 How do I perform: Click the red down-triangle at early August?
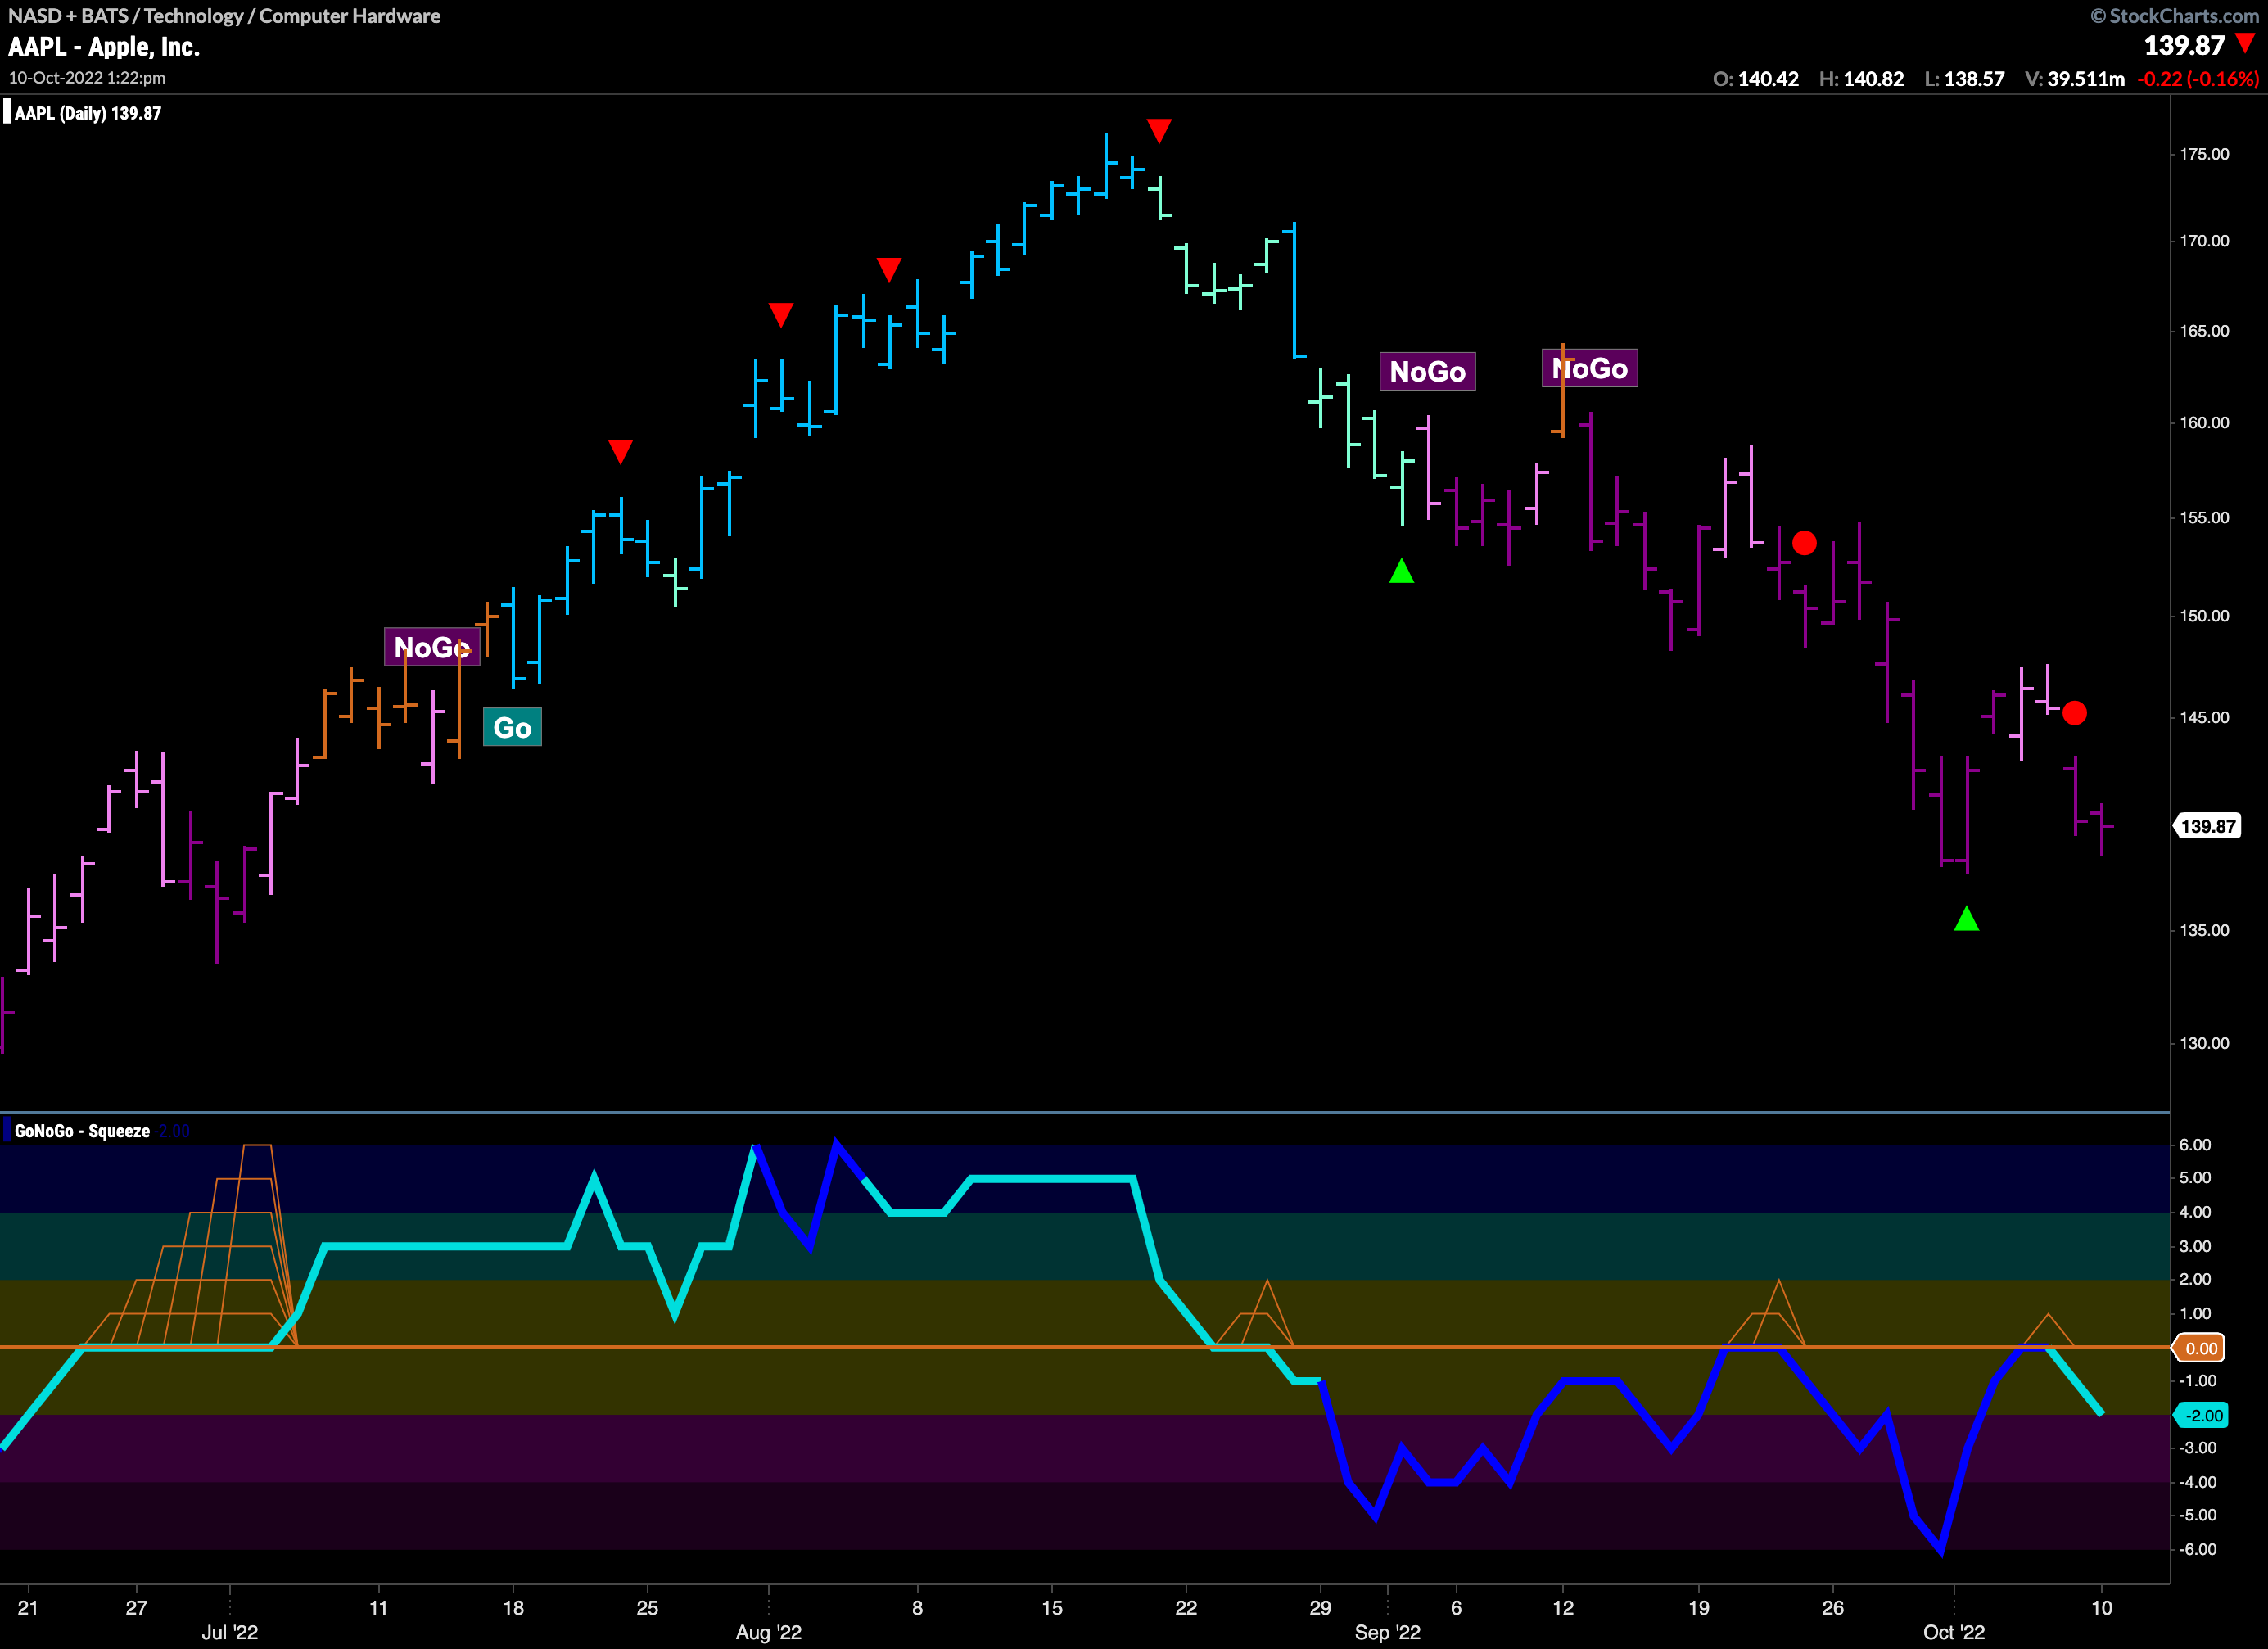click(781, 314)
